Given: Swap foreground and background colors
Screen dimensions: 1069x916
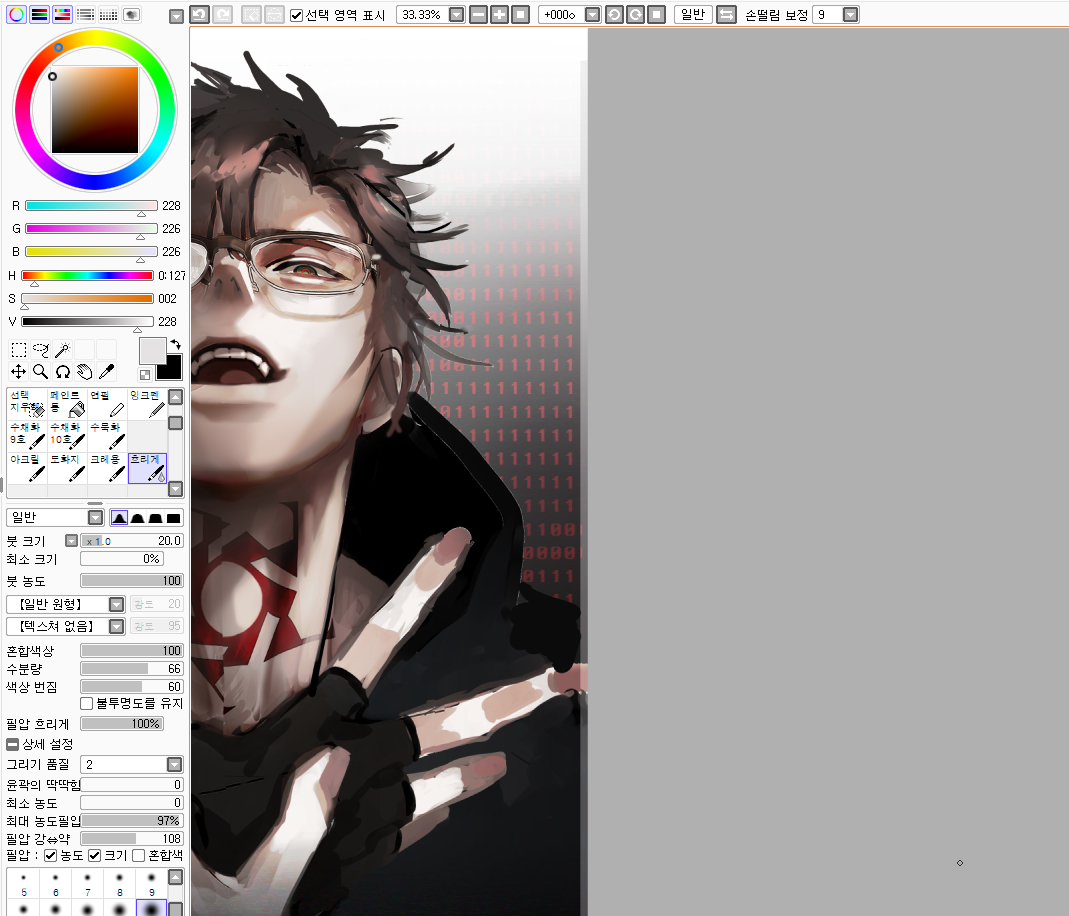Looking at the screenshot, I should point(175,344).
